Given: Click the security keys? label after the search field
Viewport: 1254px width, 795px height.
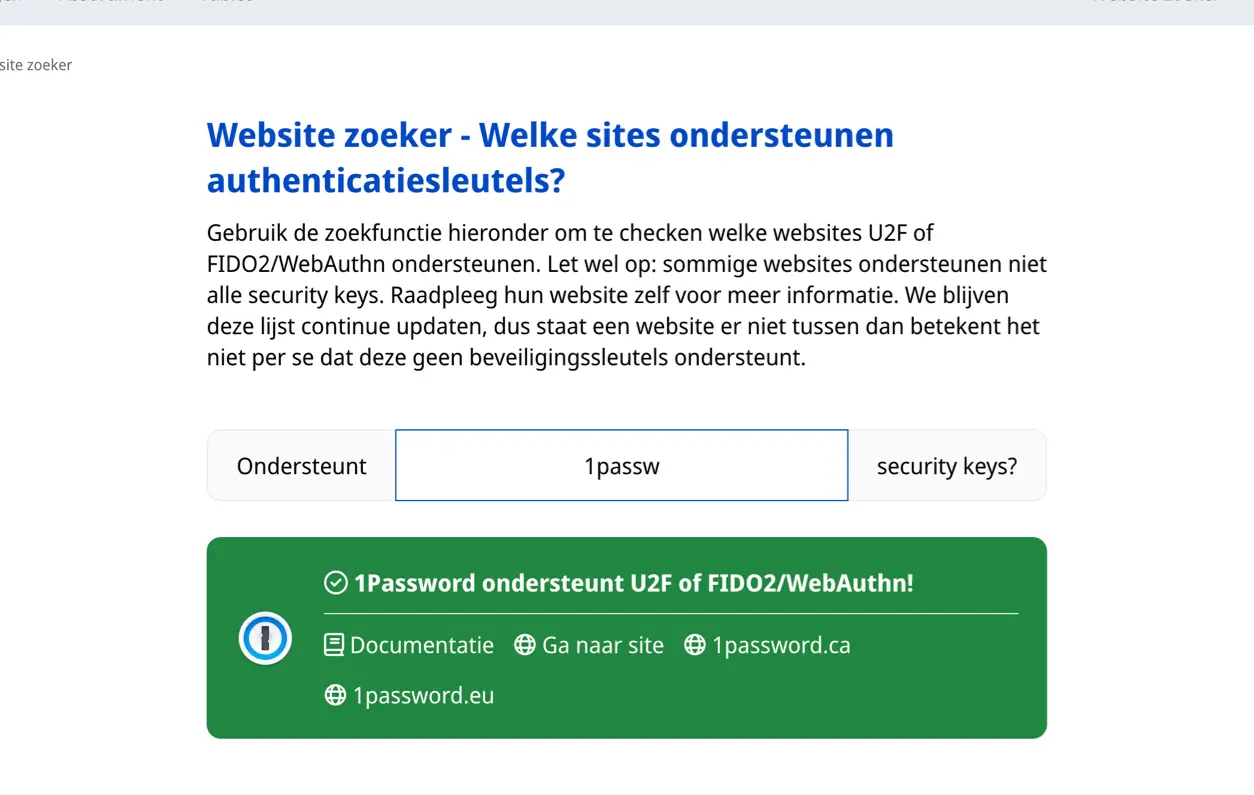Looking at the screenshot, I should [946, 465].
